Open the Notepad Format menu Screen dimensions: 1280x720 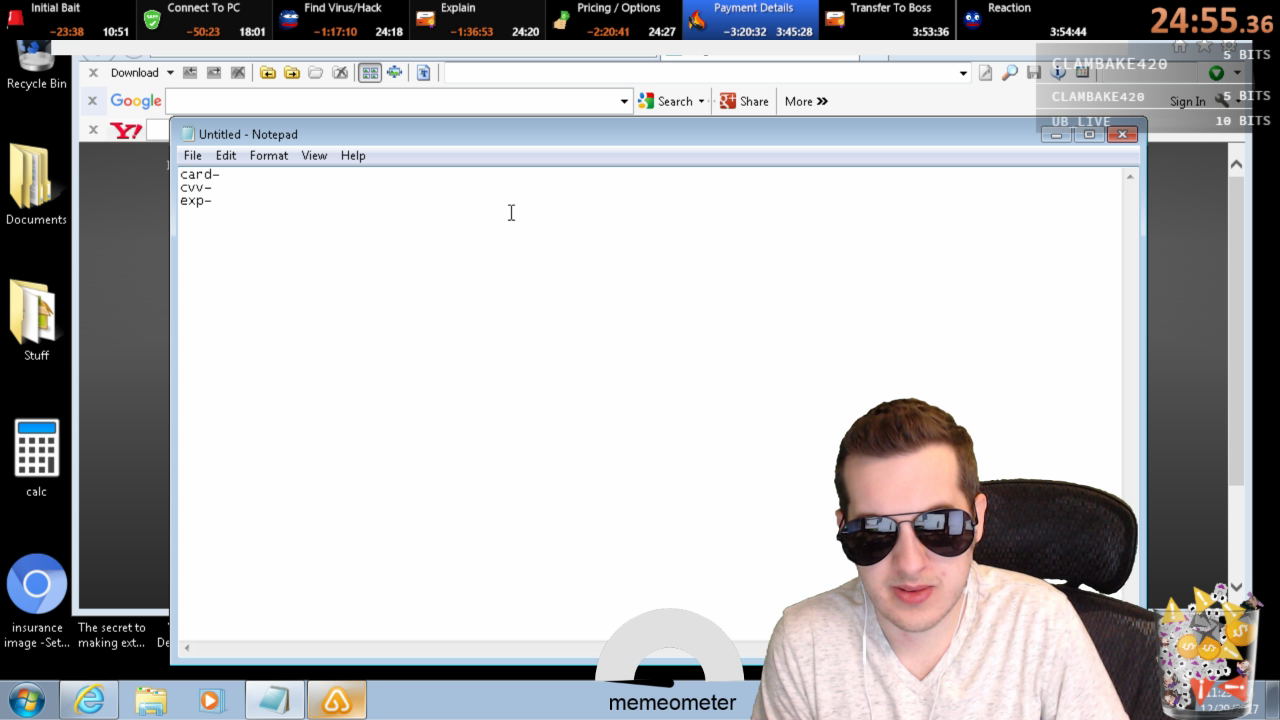(x=269, y=156)
